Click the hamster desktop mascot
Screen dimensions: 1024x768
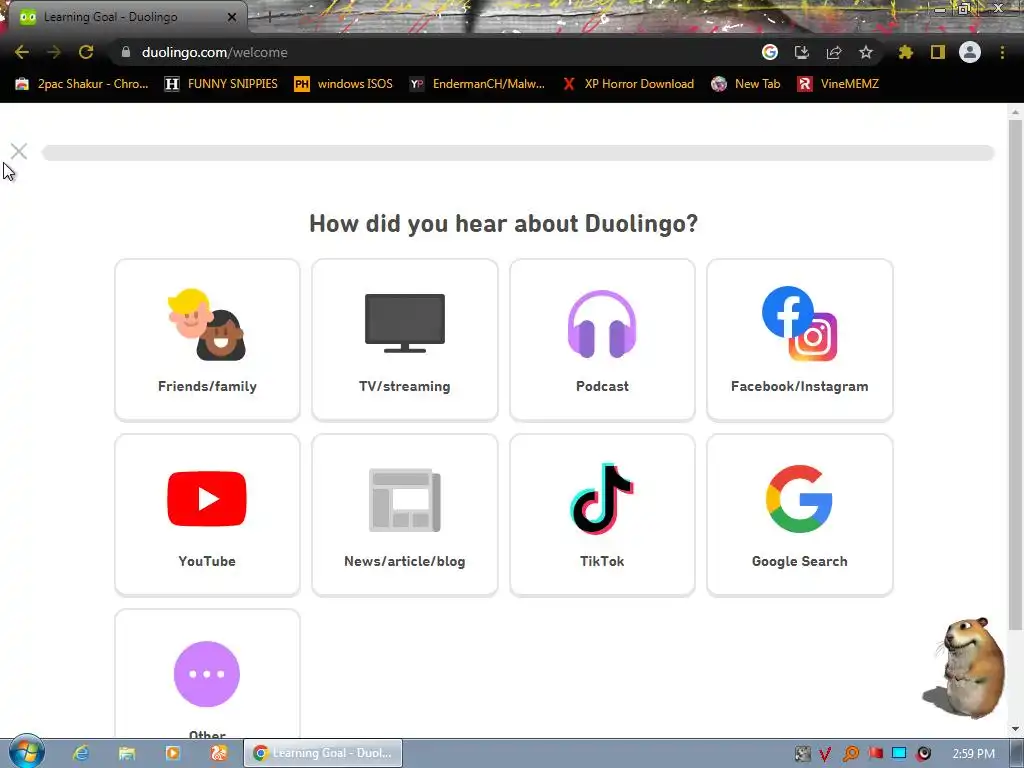click(965, 667)
